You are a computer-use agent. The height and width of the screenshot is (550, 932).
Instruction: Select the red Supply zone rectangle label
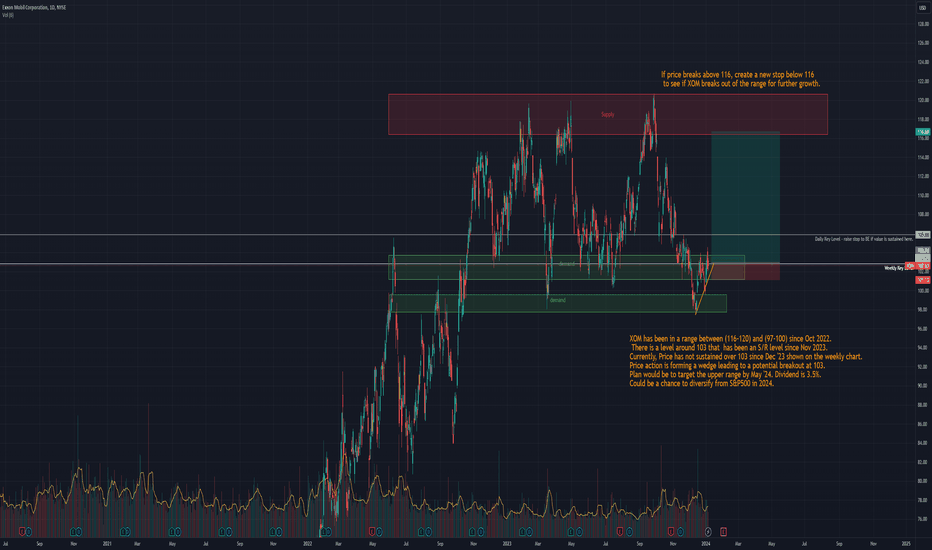click(607, 114)
